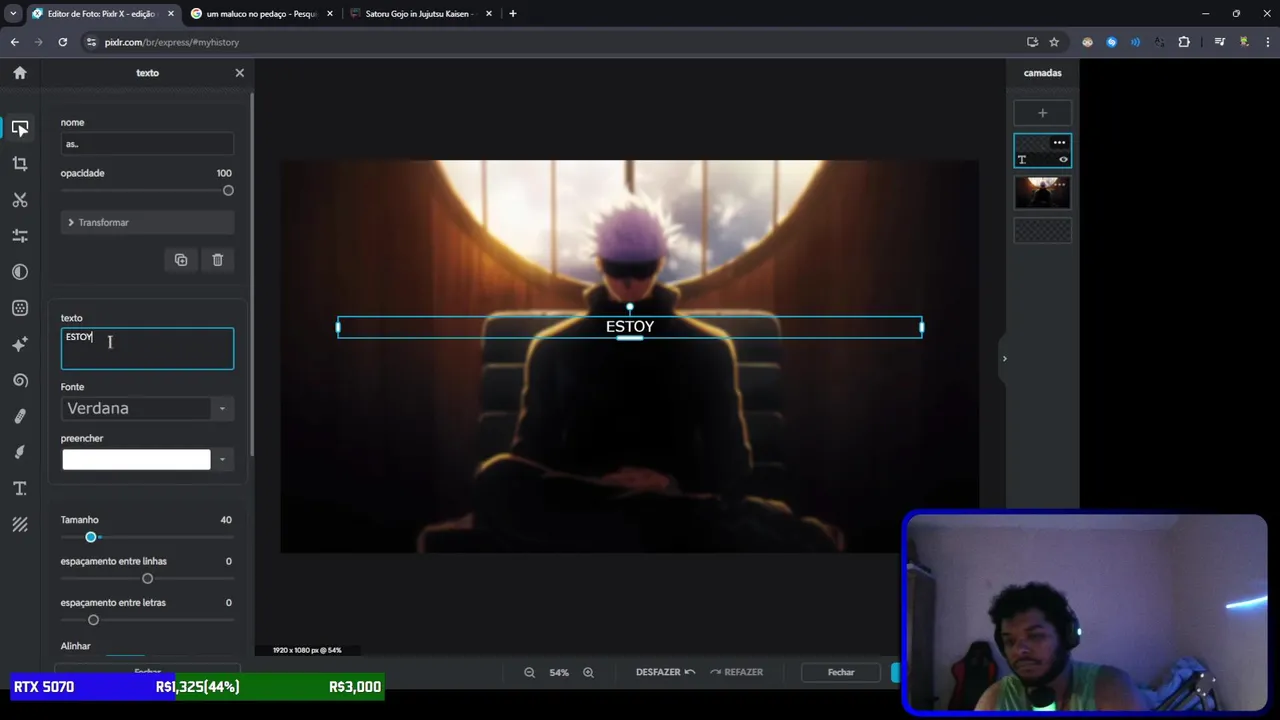Image resolution: width=1280 pixels, height=720 pixels.
Task: Duplicate the text layer
Action: [181, 260]
